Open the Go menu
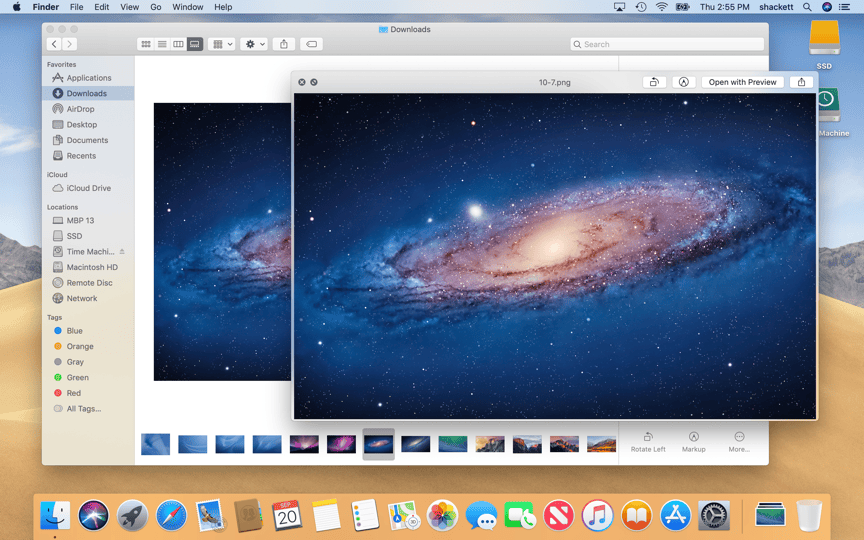This screenshot has width=864, height=540. pos(156,7)
